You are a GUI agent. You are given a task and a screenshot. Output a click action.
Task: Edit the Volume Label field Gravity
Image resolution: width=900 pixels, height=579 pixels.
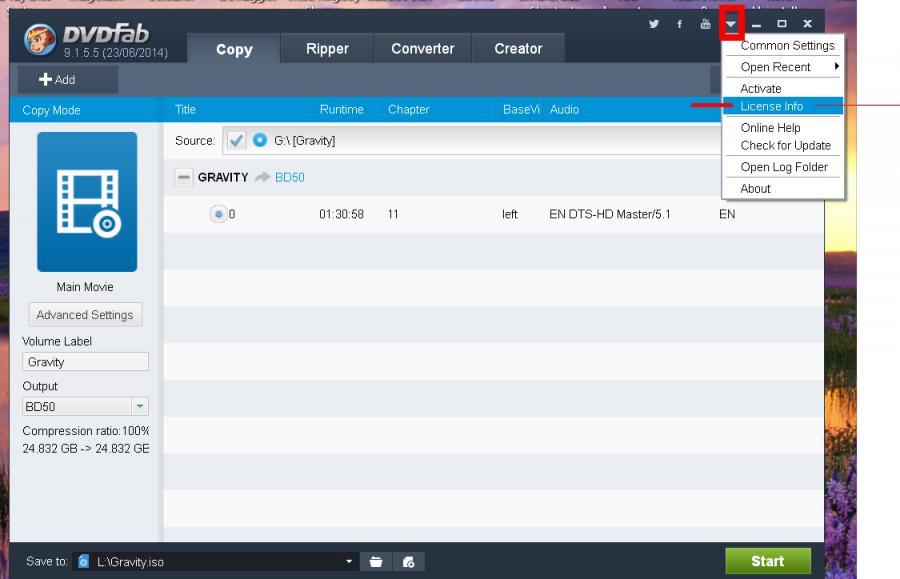86,362
